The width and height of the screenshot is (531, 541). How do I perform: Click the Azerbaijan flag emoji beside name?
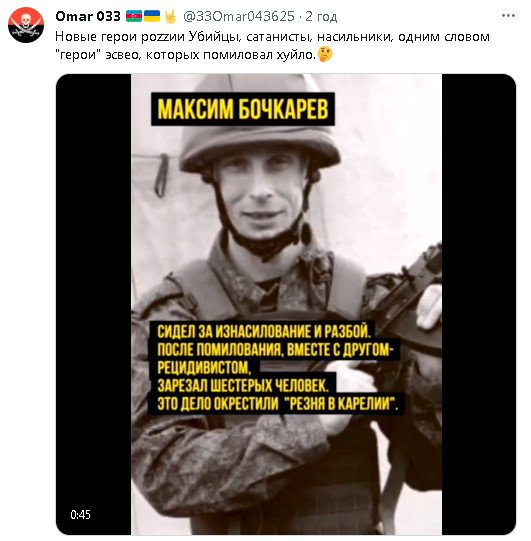[134, 16]
